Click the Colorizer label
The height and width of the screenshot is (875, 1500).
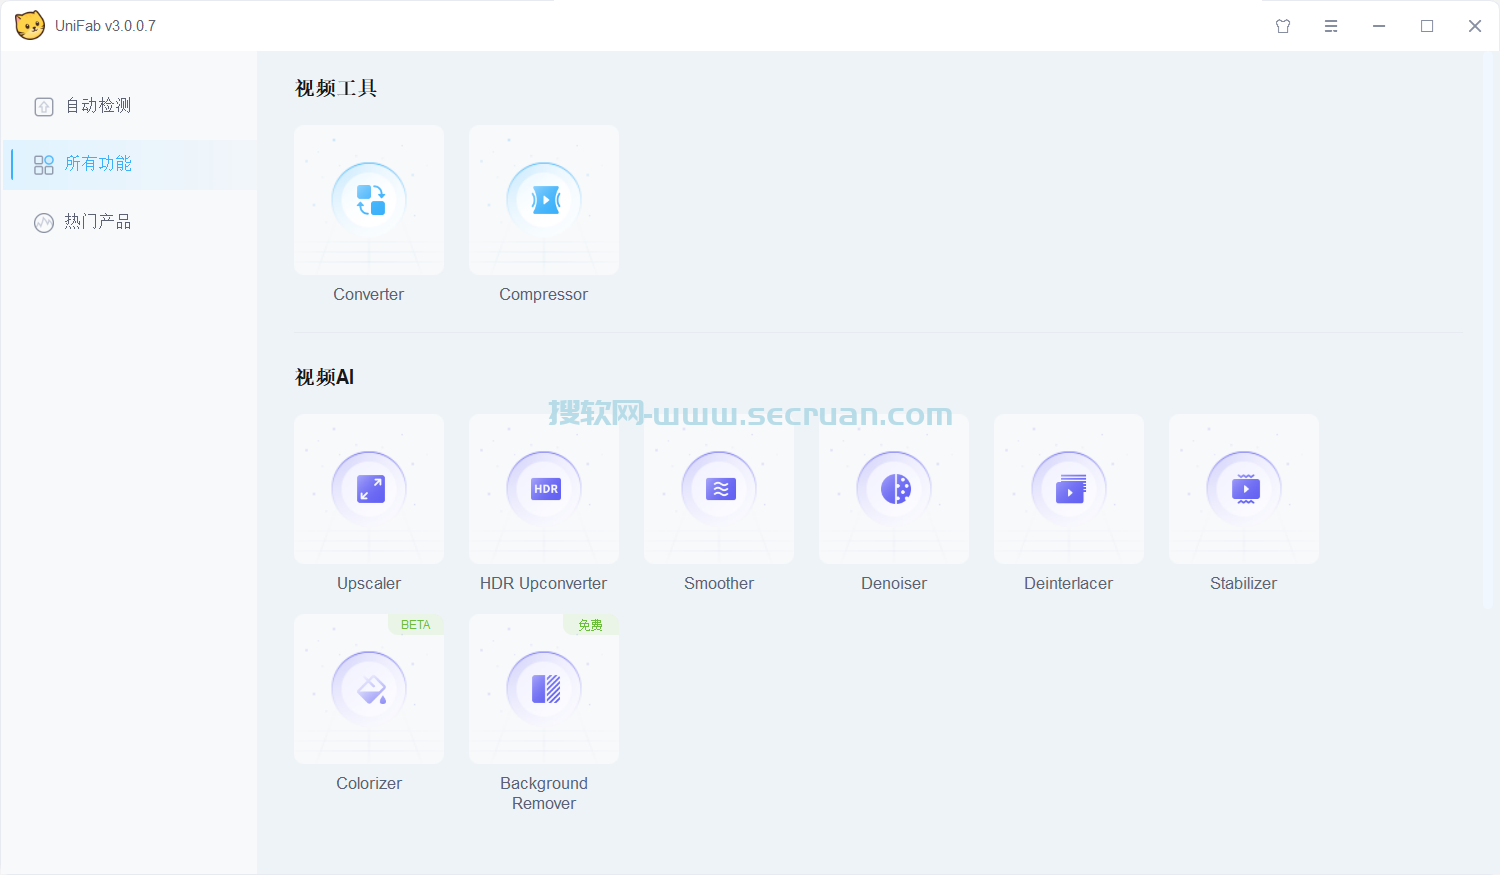[x=369, y=783]
